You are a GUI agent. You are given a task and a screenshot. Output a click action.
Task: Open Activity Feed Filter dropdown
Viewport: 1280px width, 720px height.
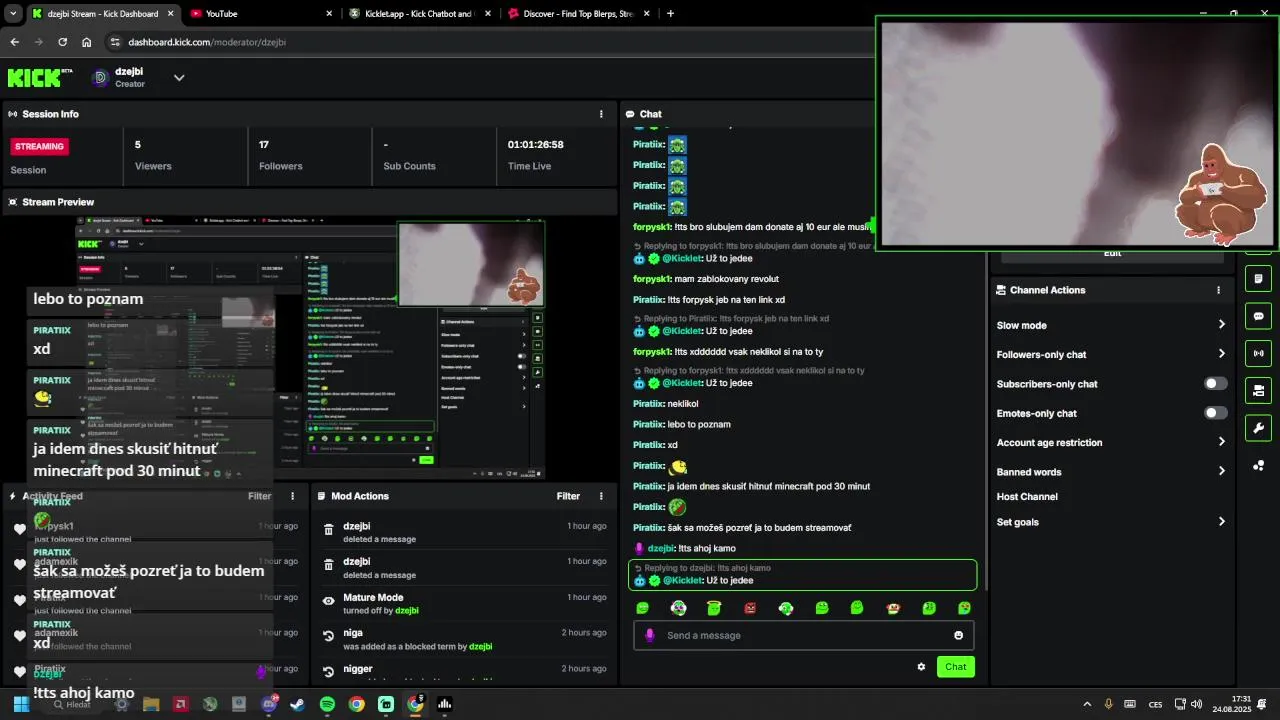[259, 496]
